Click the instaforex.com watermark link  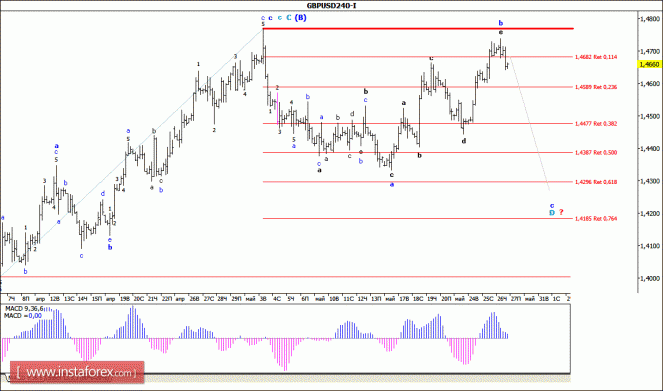[77, 372]
